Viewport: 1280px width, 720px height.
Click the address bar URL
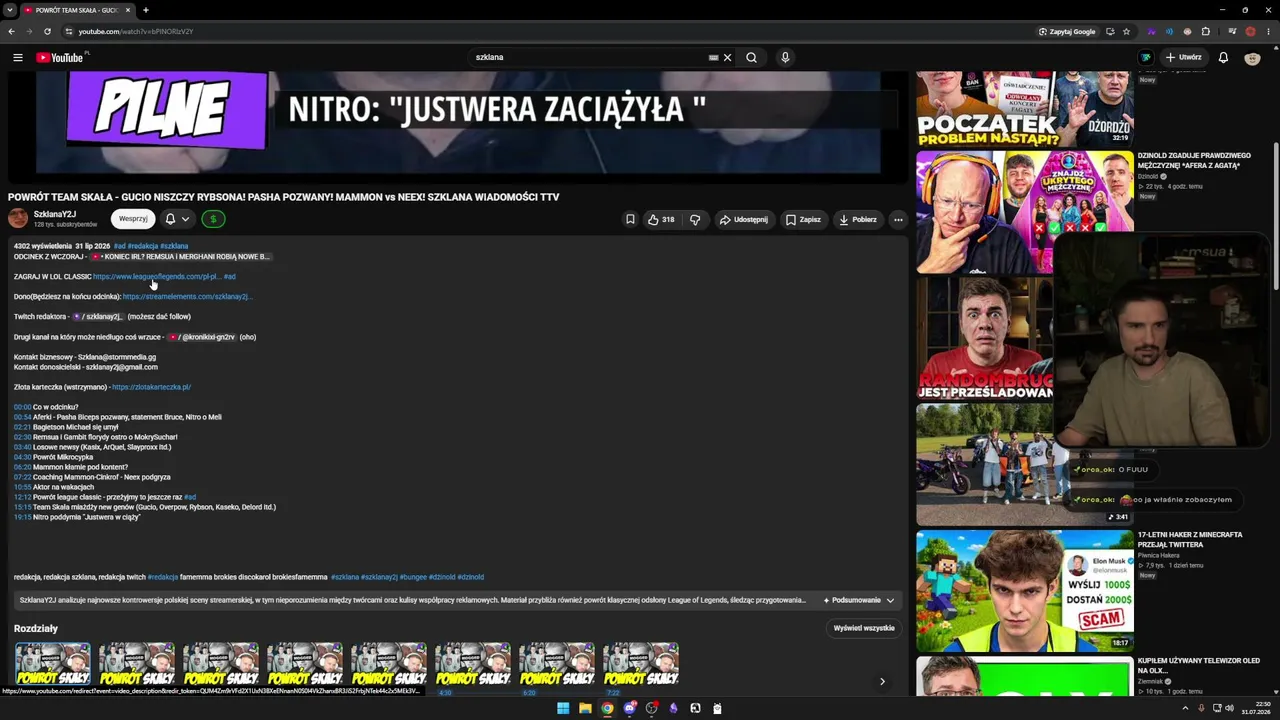point(136,32)
